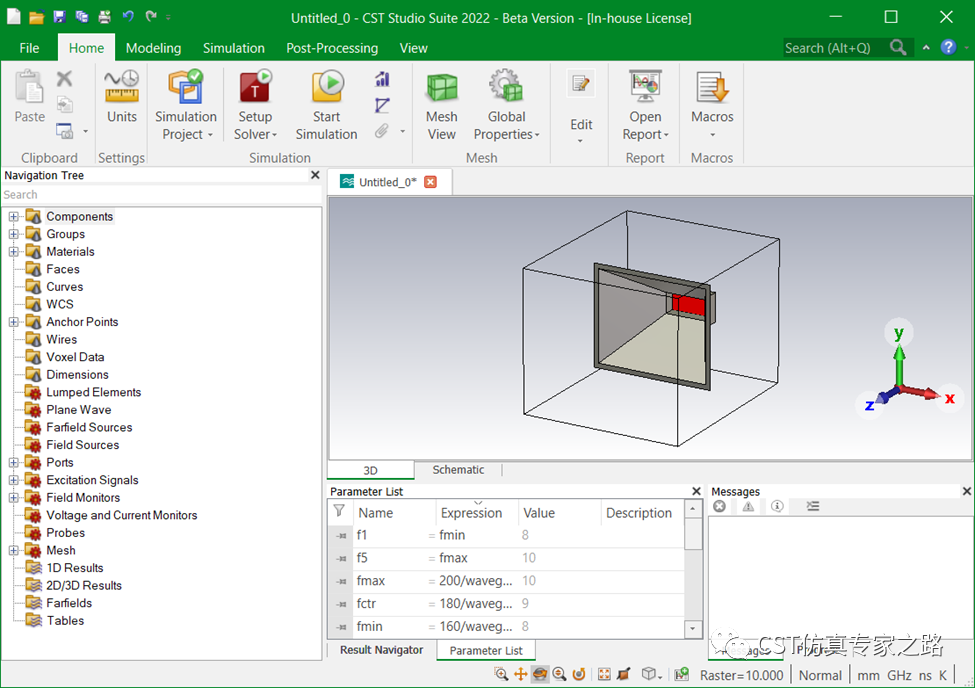This screenshot has height=688, width=975.
Task: Click the reset view to fit icon
Action: click(604, 674)
